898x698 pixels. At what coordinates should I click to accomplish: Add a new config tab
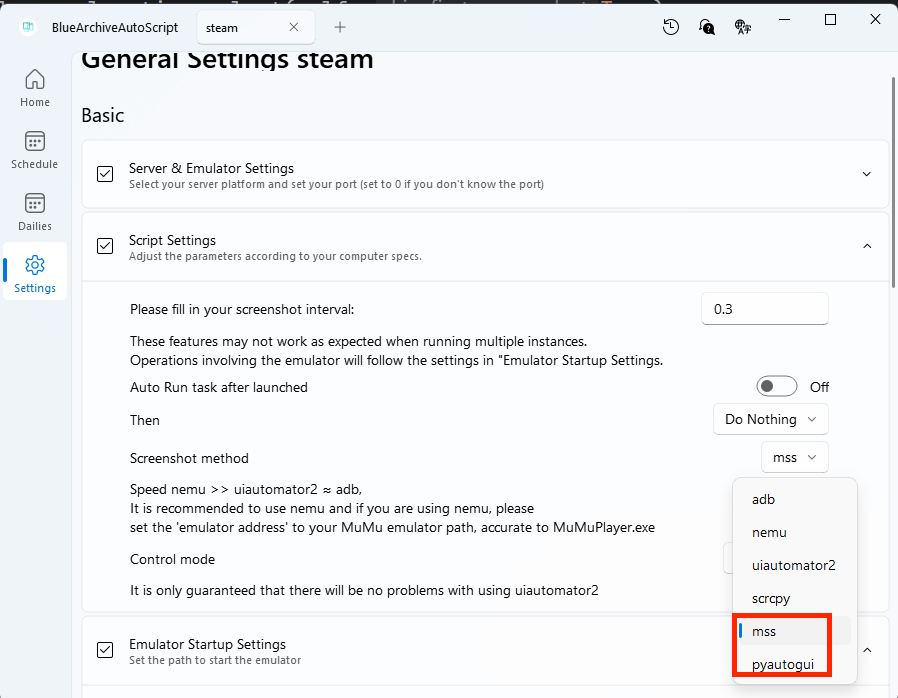tap(340, 27)
